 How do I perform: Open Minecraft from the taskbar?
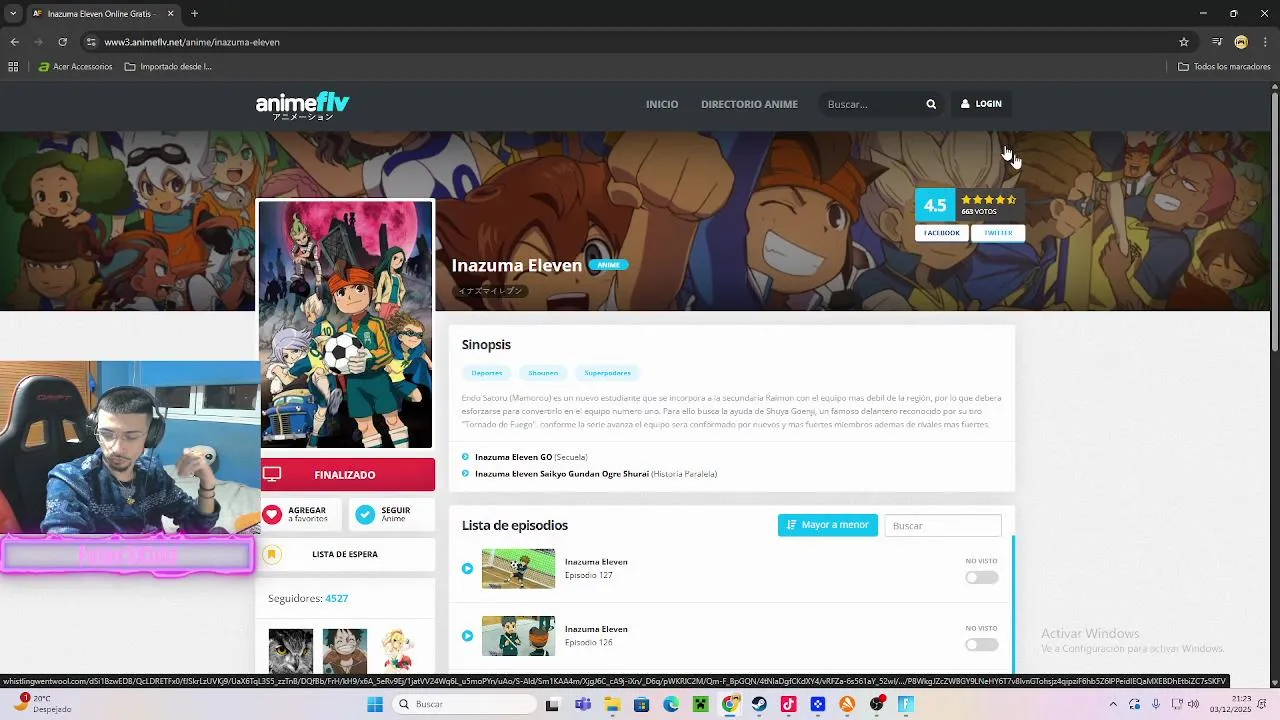point(700,704)
